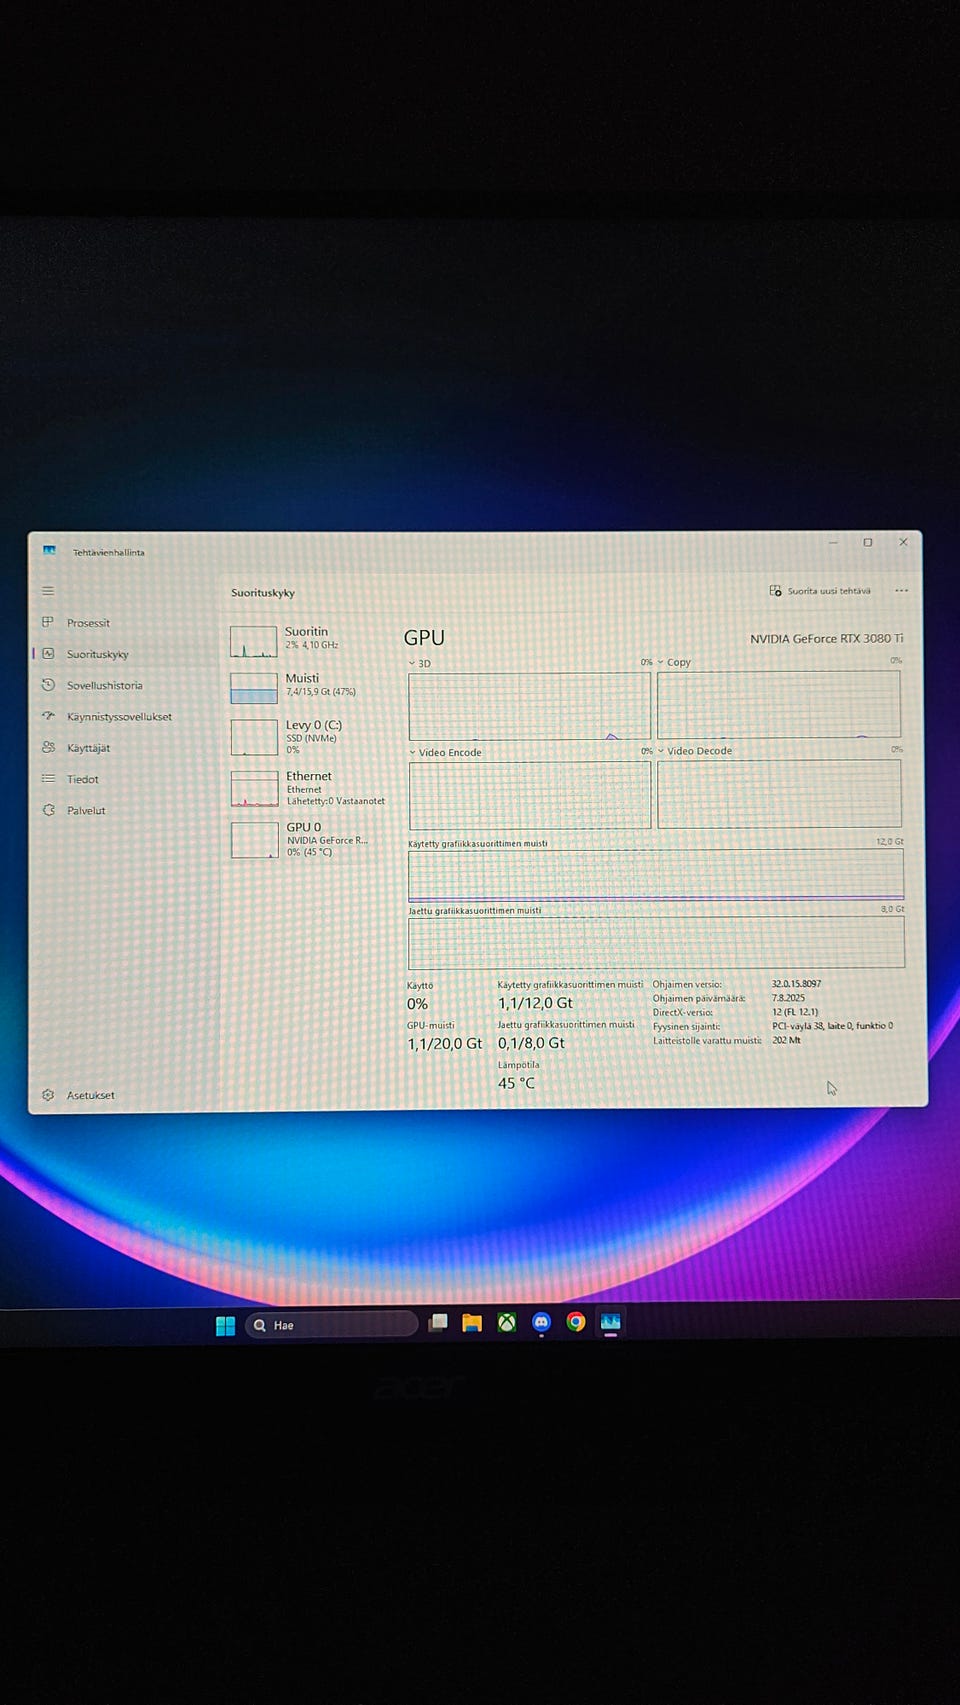
Task: Open the Video Decode graph dropdown
Action: coord(695,750)
